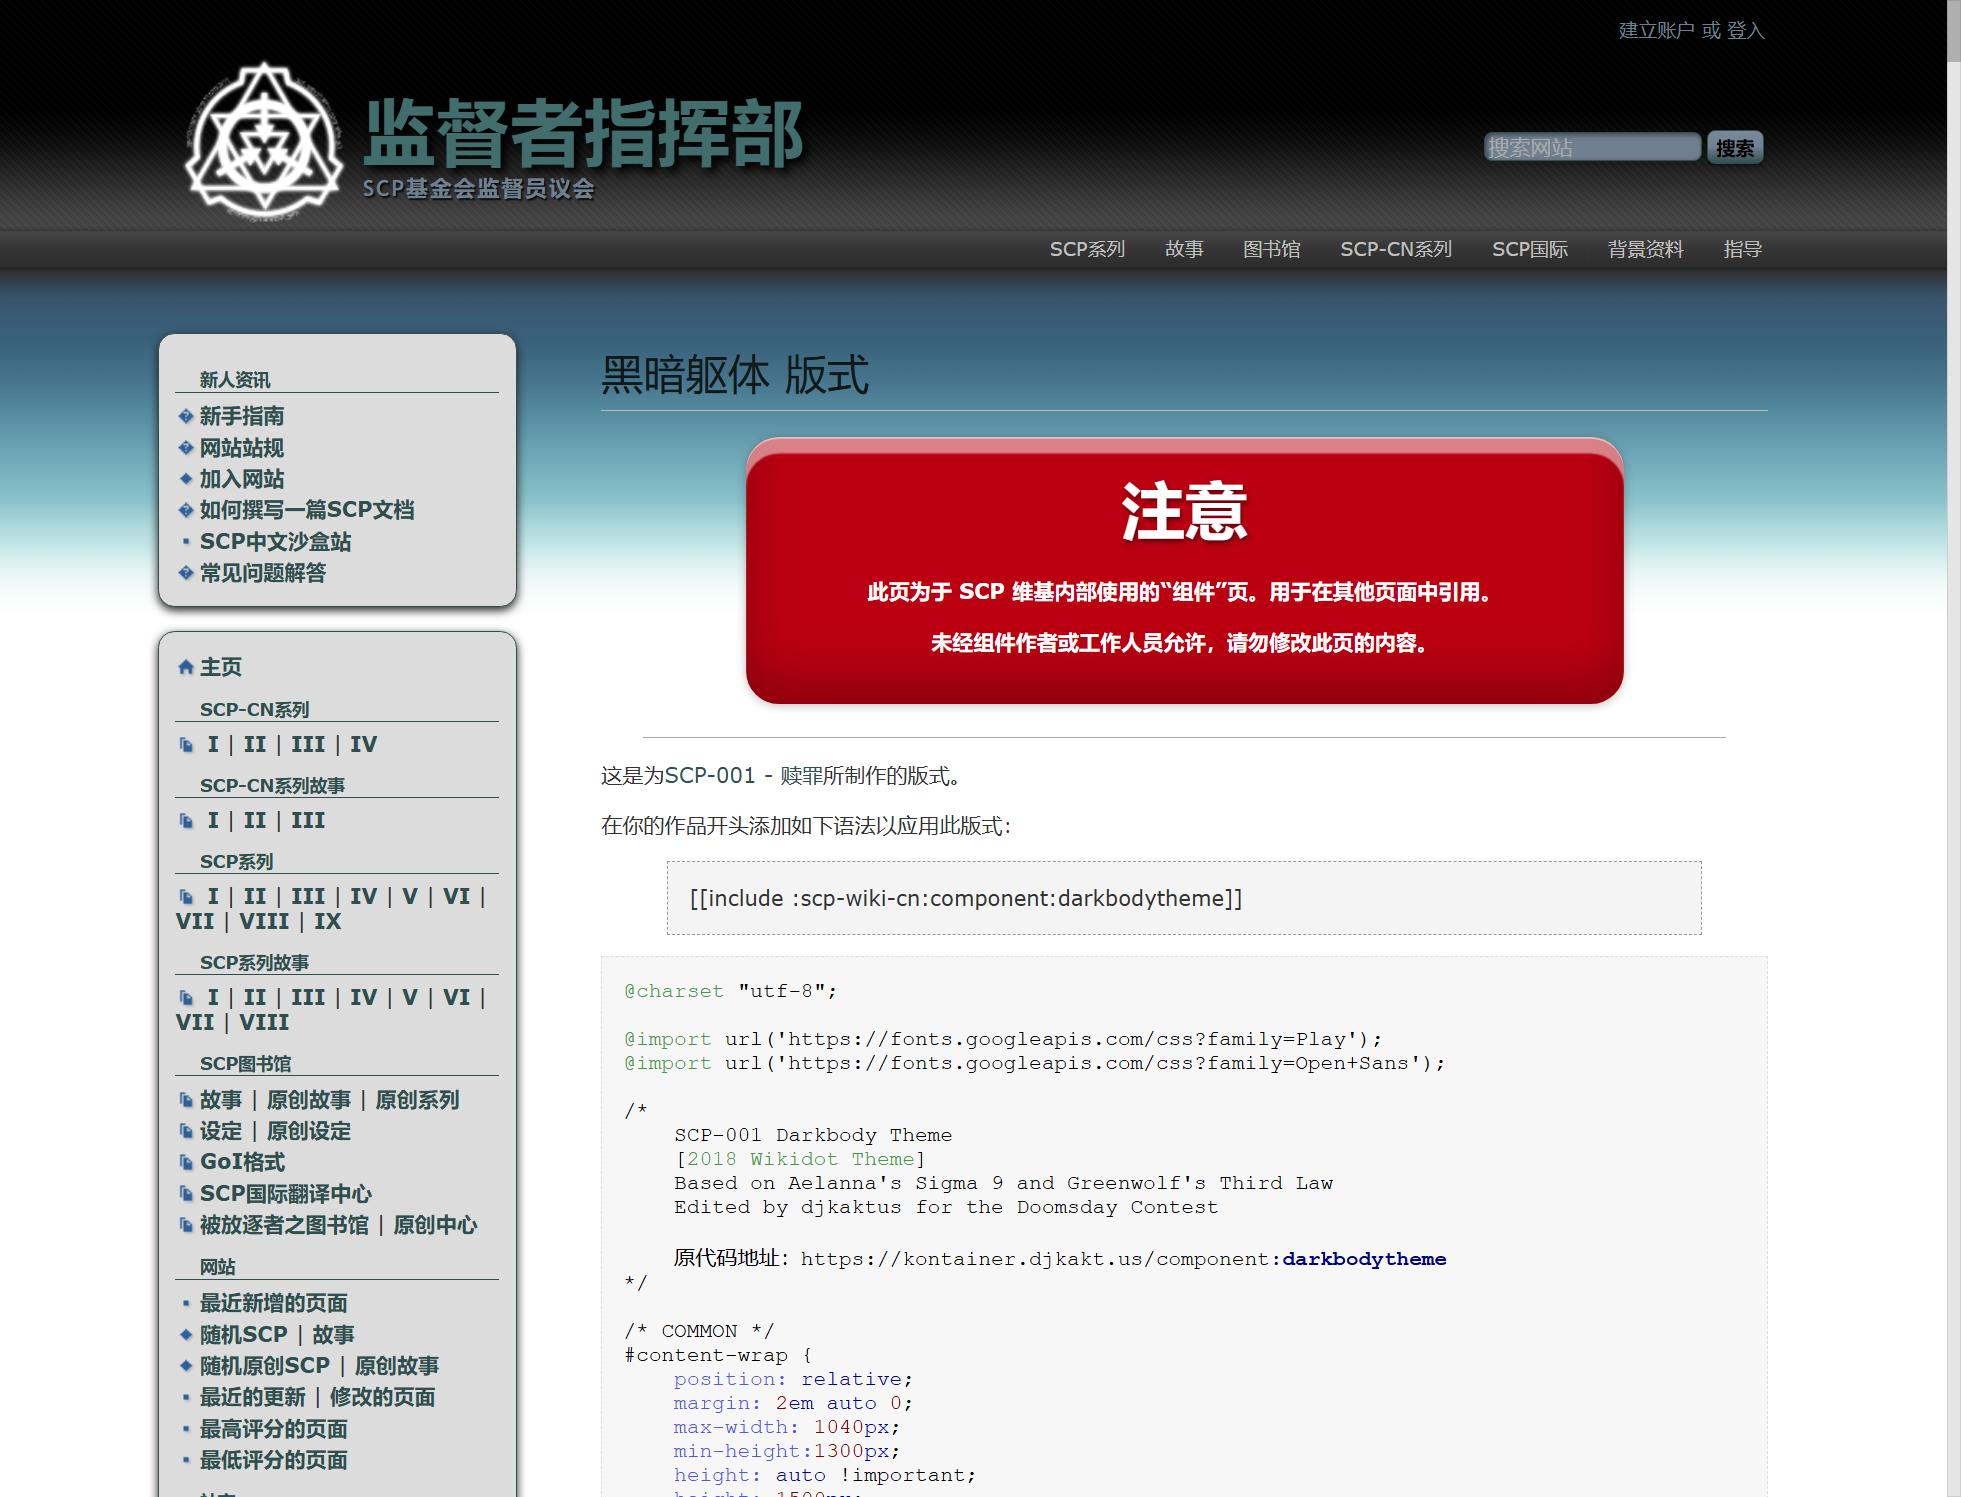Open the 指导 navigation dropdown
Viewport: 1961px width, 1497px height.
(x=1742, y=249)
